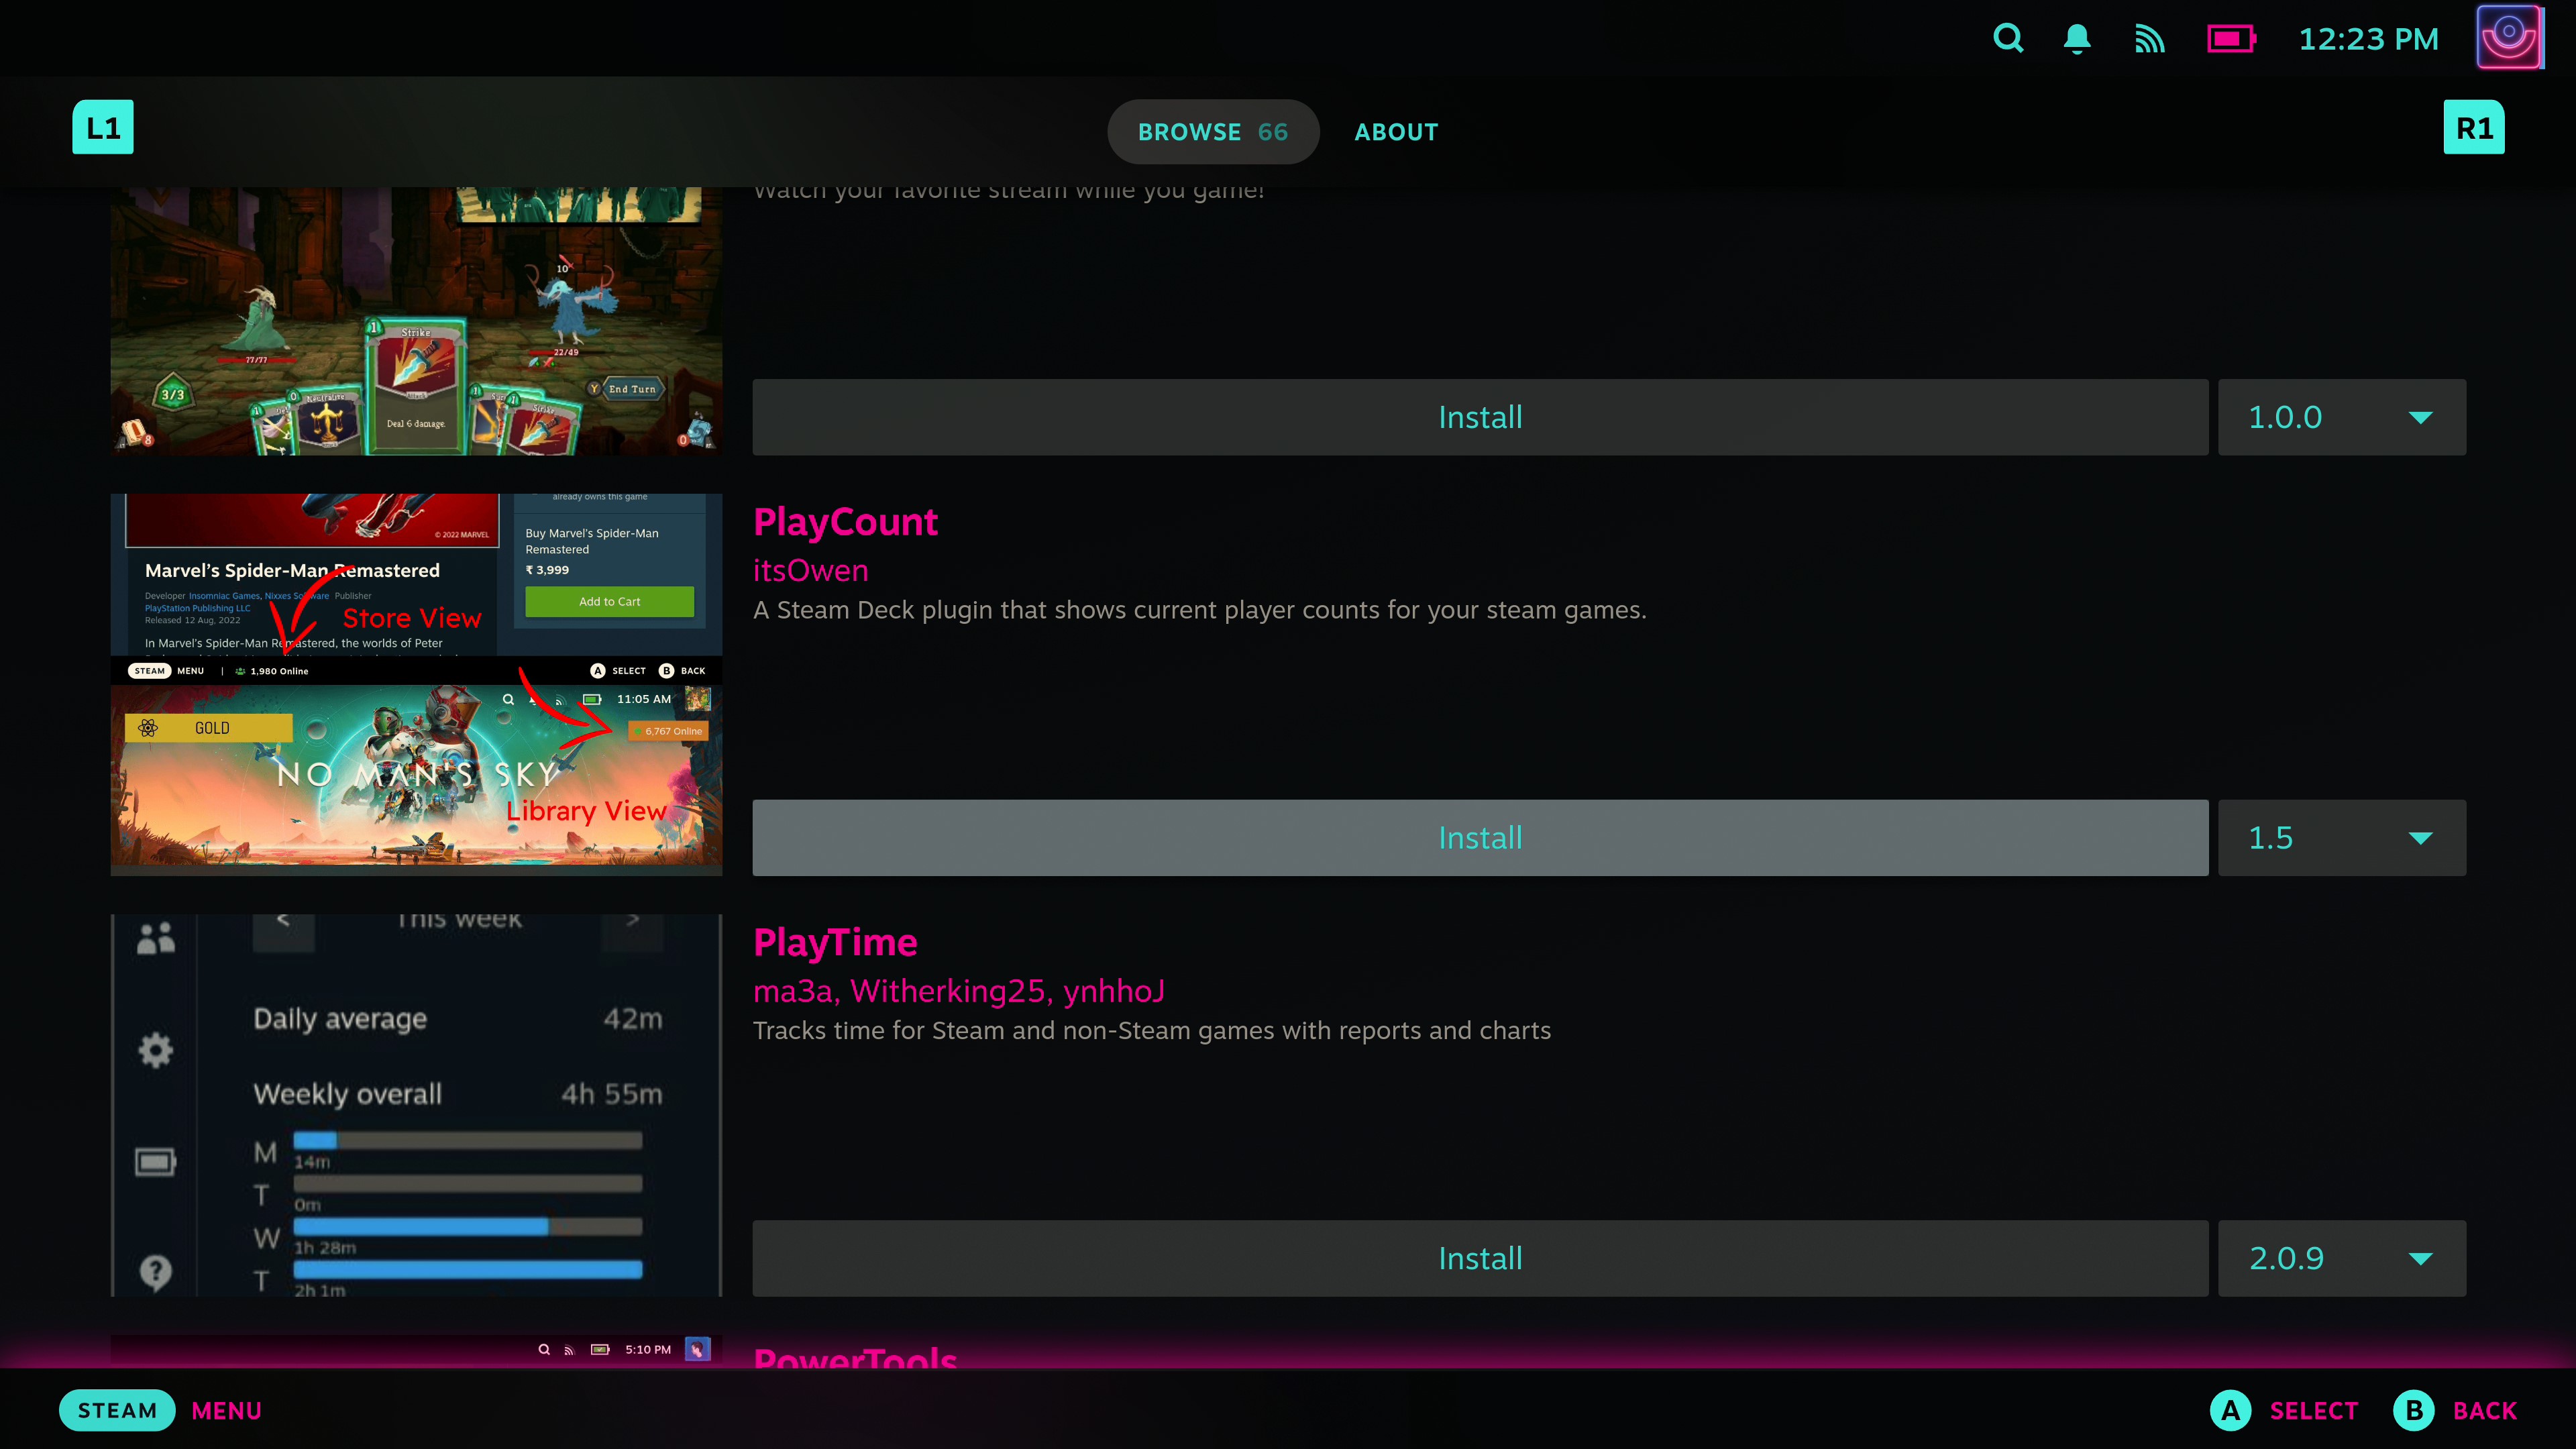Click the PlayCount plugin title
Viewport: 2576px width, 1449px height.
click(845, 522)
